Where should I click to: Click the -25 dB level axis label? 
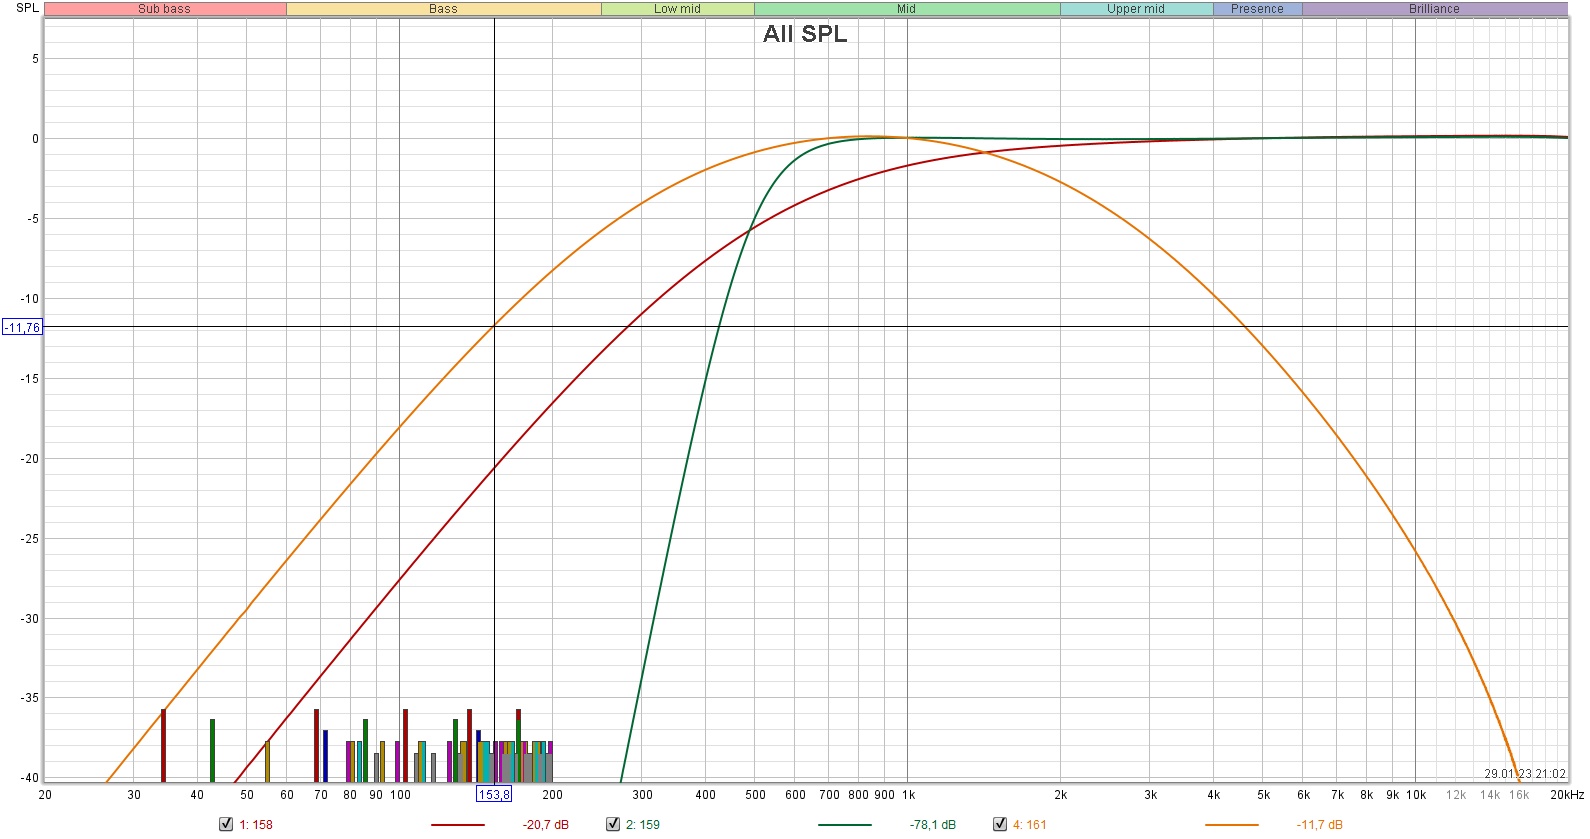[x=30, y=539]
